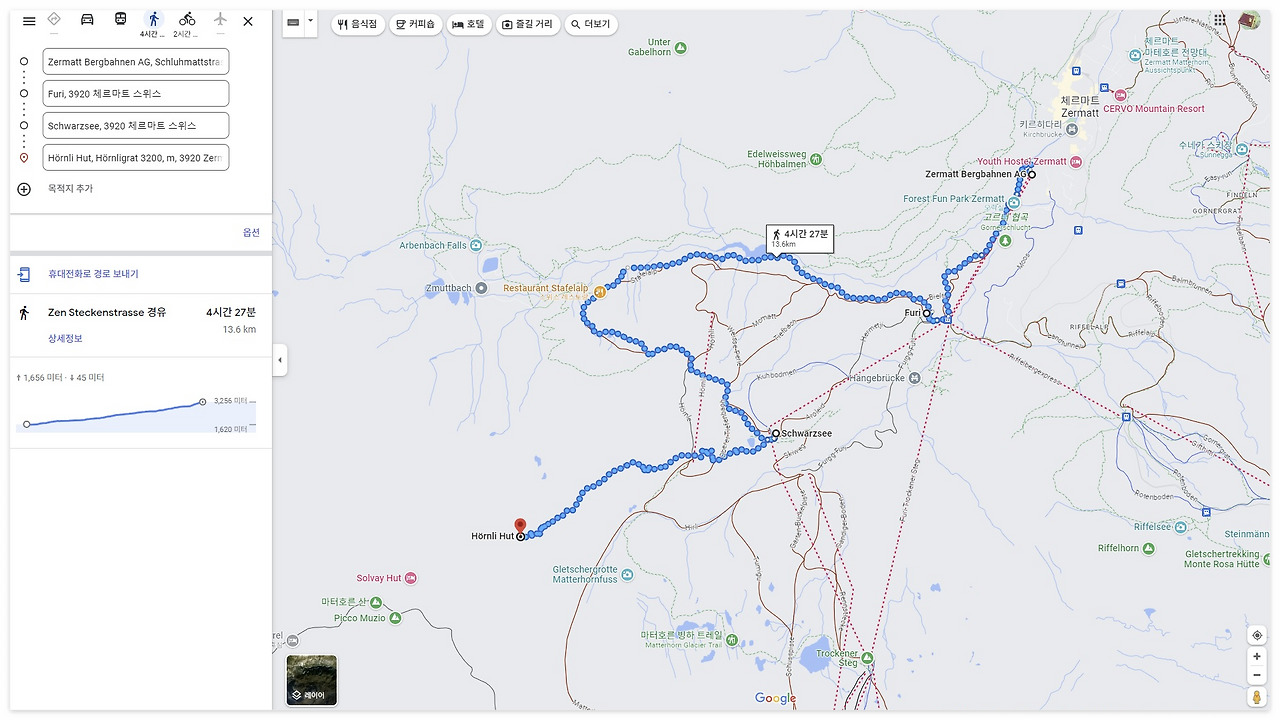Open the main hamburger menu
The width and height of the screenshot is (1280, 720).
click(x=29, y=21)
